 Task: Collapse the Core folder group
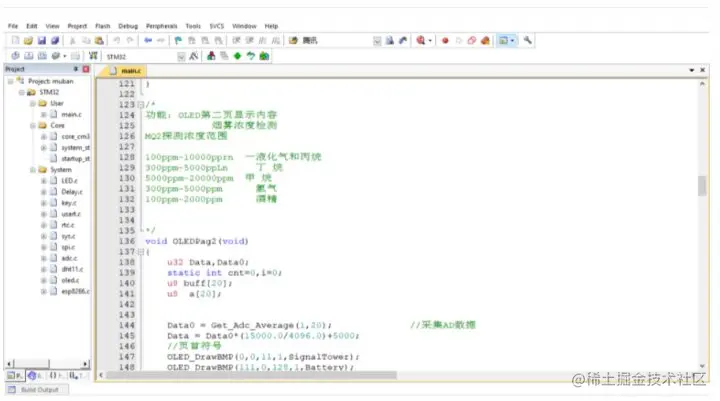pyautogui.click(x=33, y=125)
